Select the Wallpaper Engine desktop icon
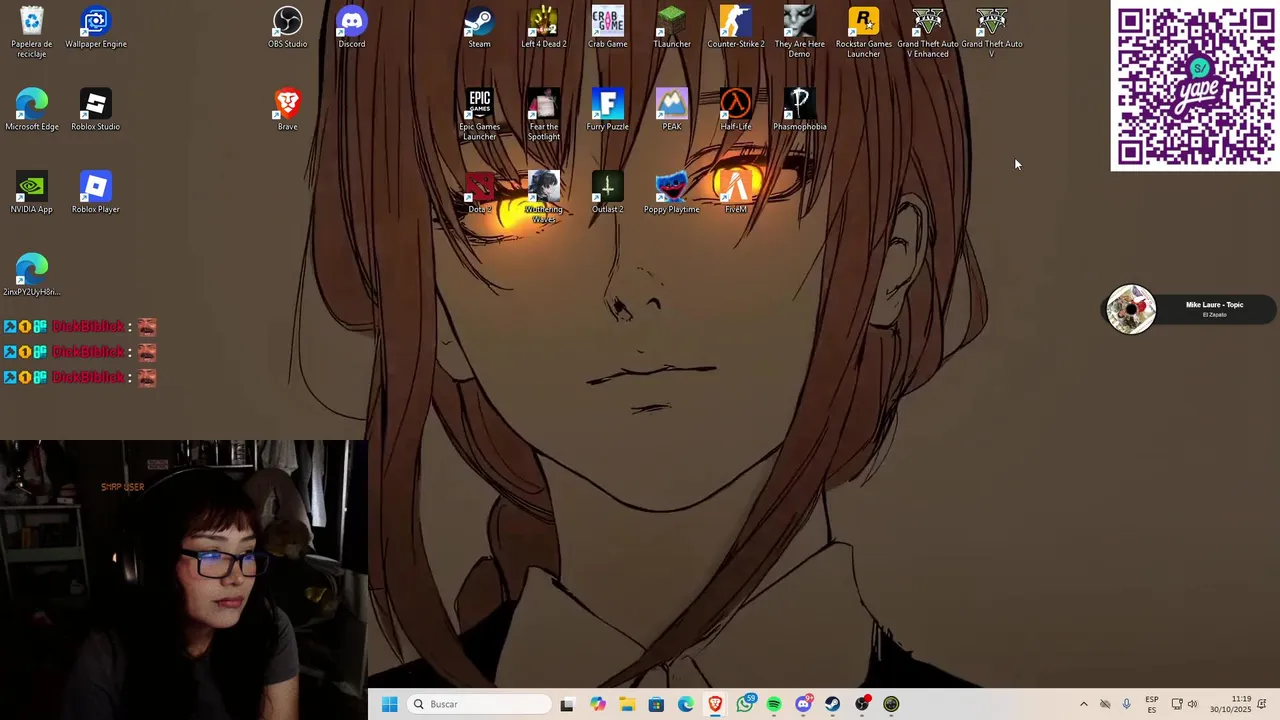Viewport: 1280px width, 720px height. 96,28
